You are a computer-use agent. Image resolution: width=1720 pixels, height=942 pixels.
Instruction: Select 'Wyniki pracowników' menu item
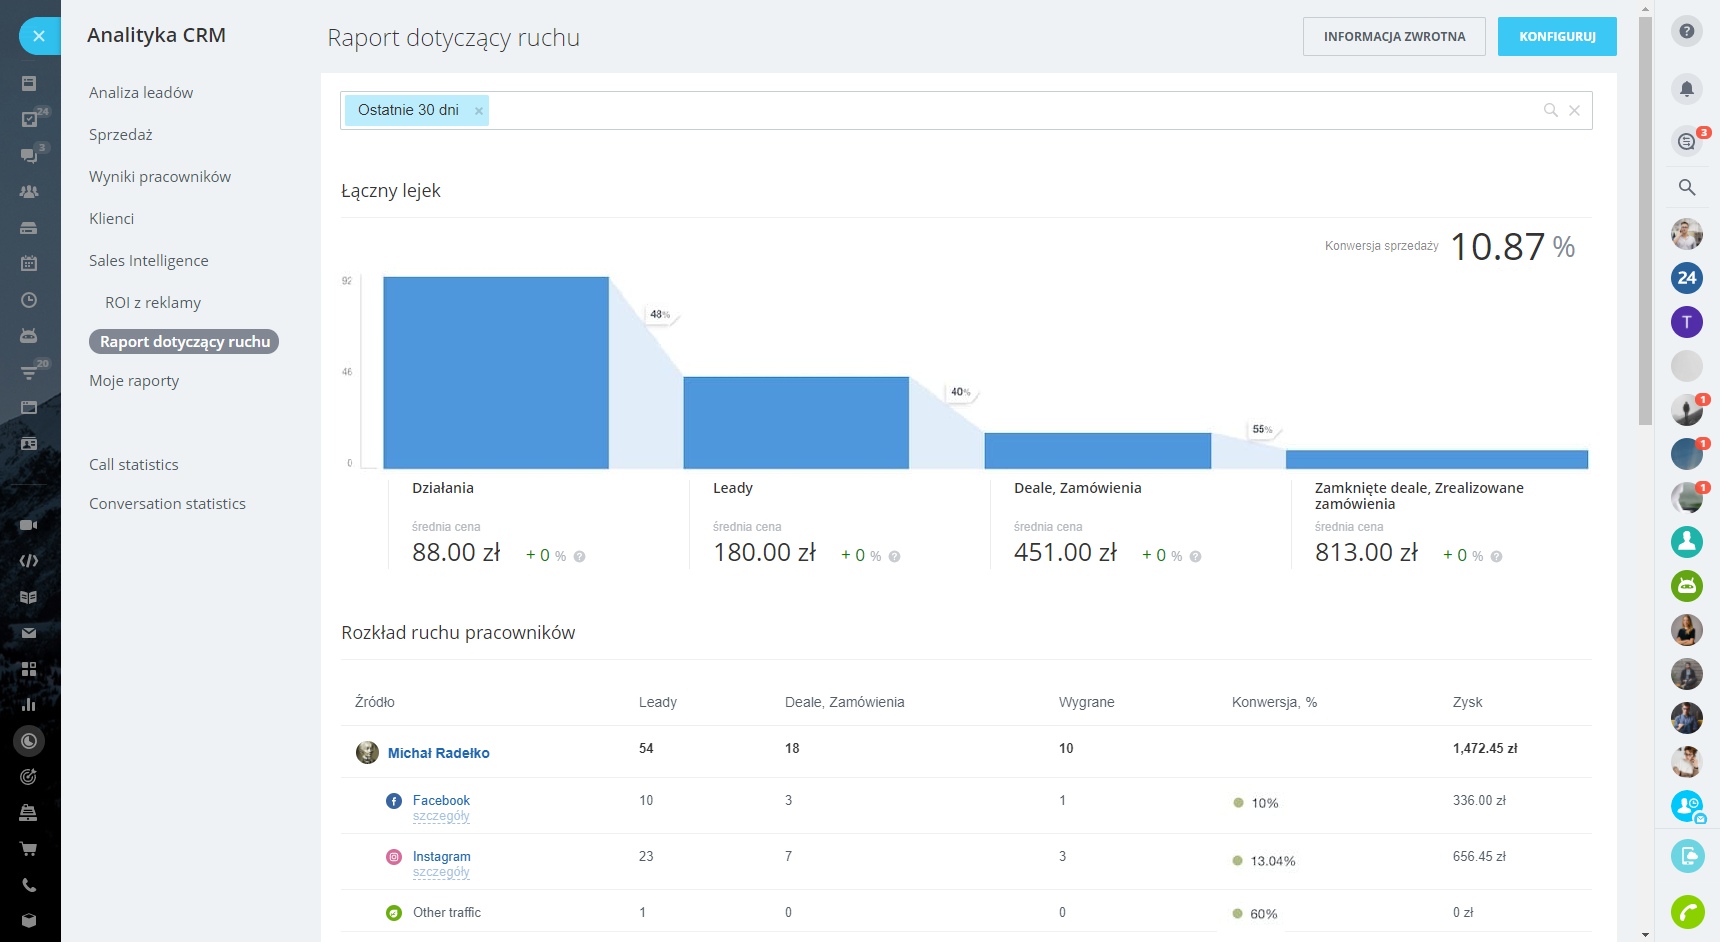click(x=160, y=177)
